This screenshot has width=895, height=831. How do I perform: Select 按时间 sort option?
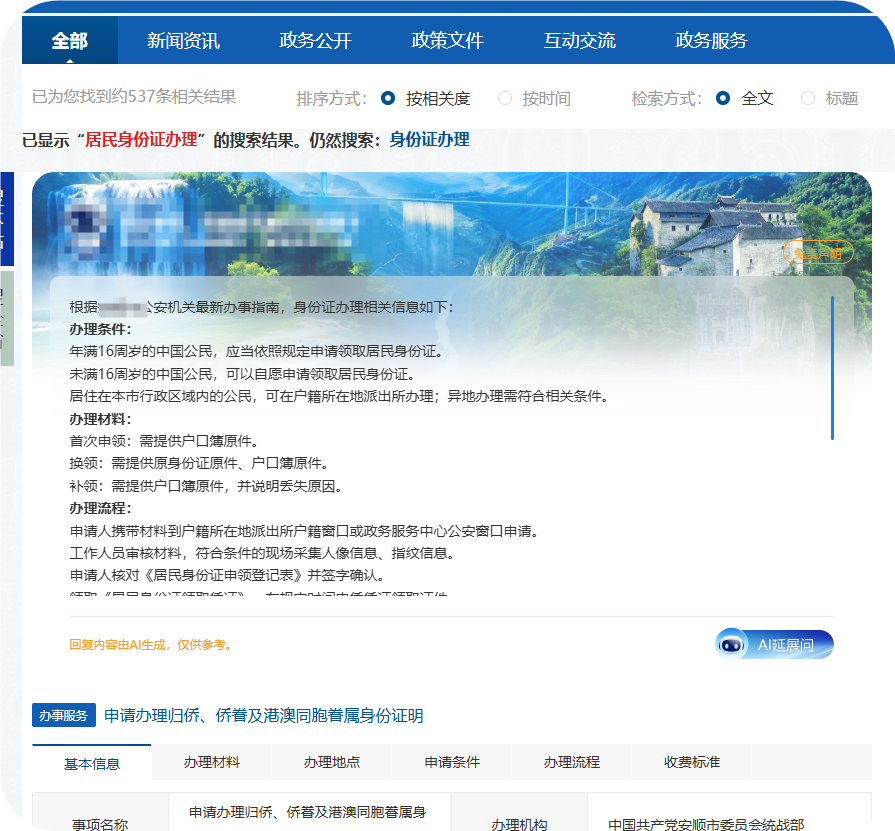click(x=534, y=98)
